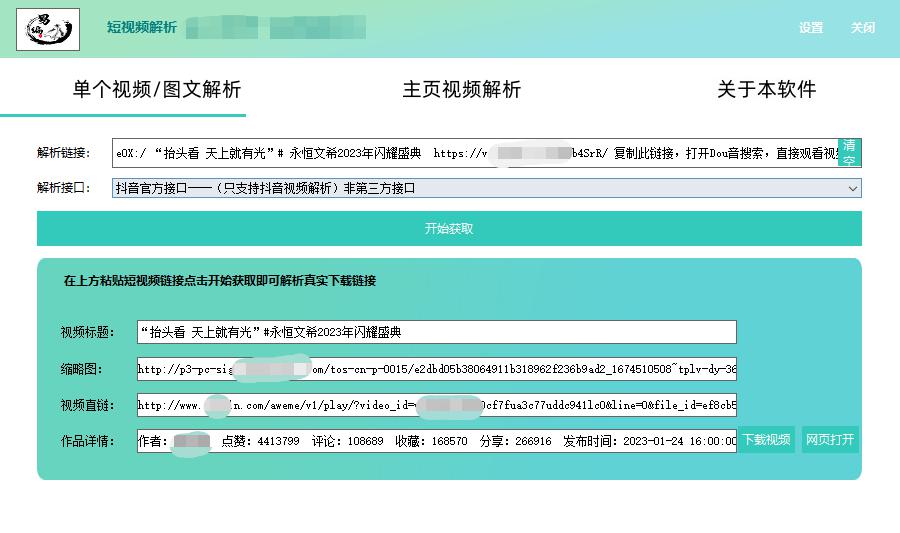
Task: Open 设置 in the header
Action: coord(811,28)
